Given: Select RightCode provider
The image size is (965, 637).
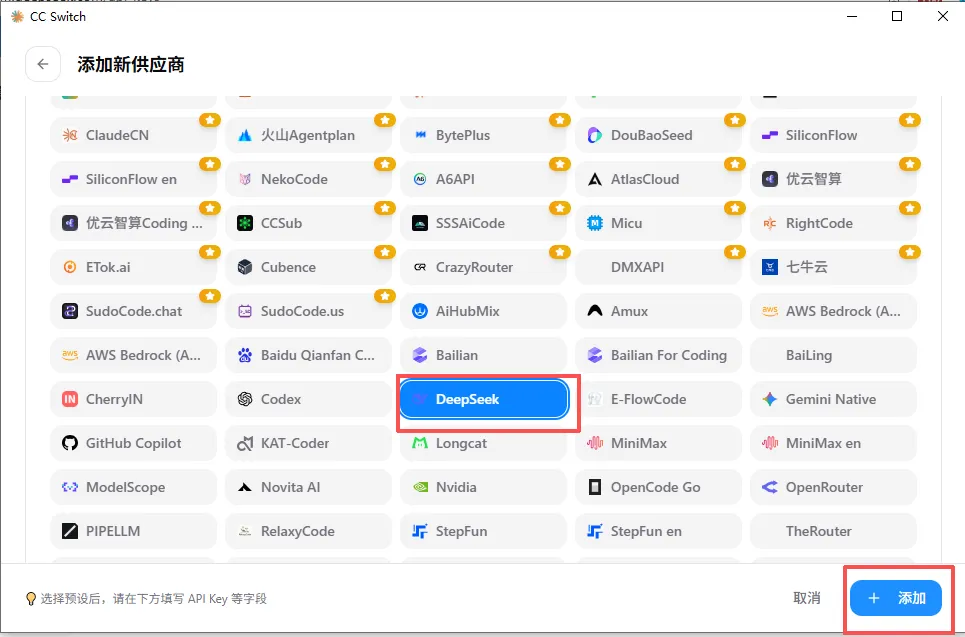Looking at the screenshot, I should 833,223.
